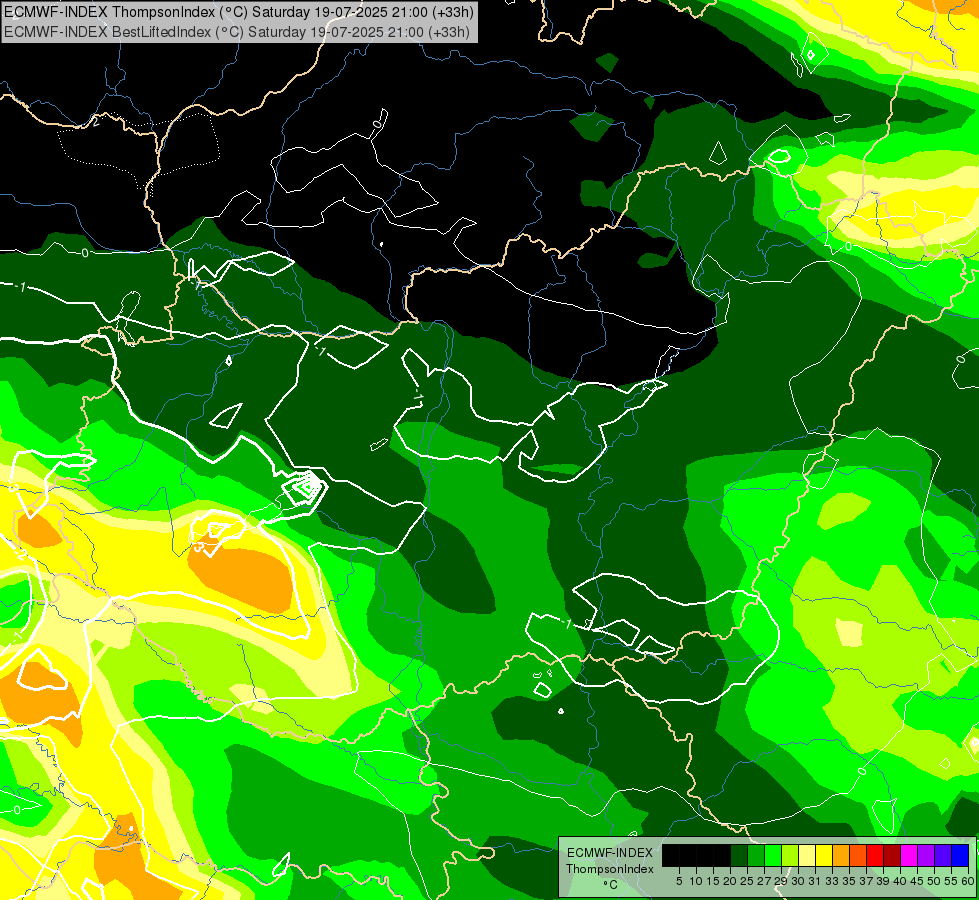Click the legend tick value '25'
Viewport: 979px width, 900px height.
[x=747, y=881]
